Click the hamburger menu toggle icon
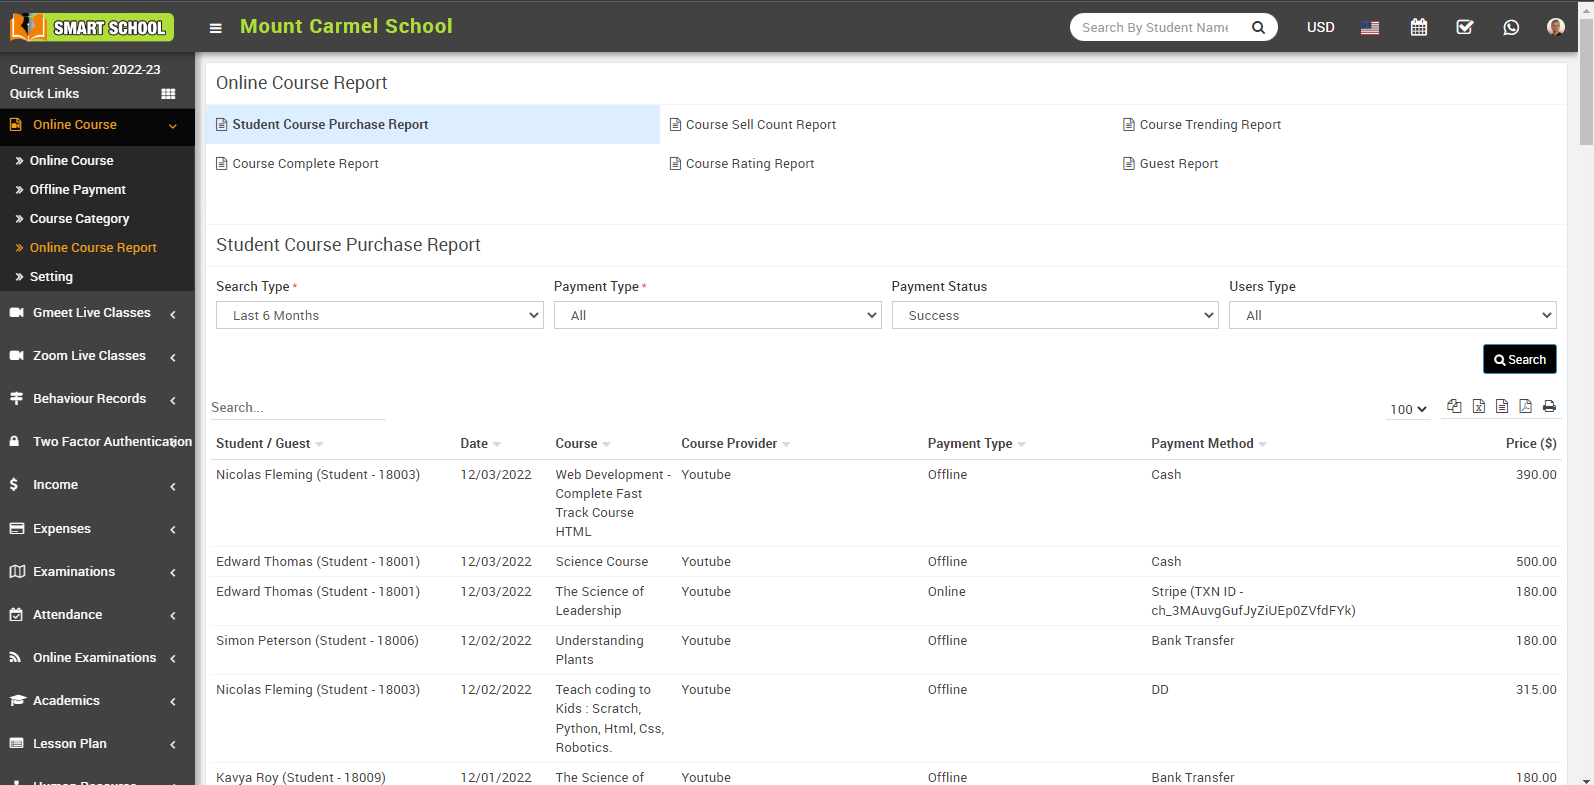The height and width of the screenshot is (785, 1594). pos(215,28)
